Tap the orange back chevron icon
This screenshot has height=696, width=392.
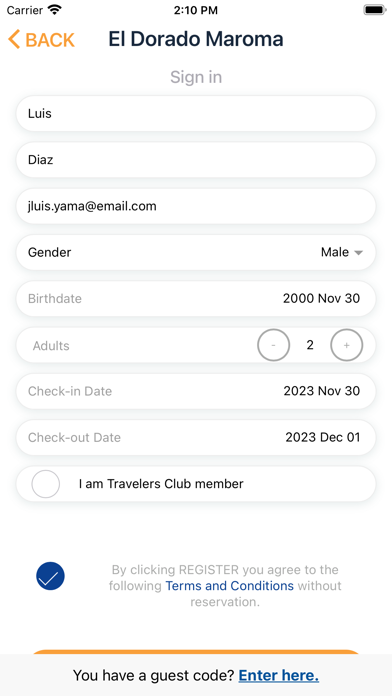(x=14, y=40)
